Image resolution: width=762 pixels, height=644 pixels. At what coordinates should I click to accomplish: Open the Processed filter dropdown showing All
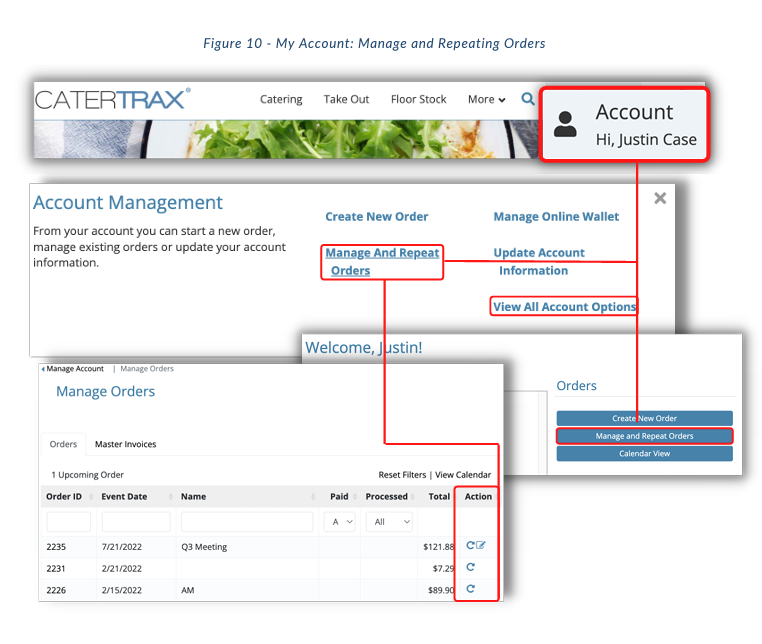coord(390,522)
